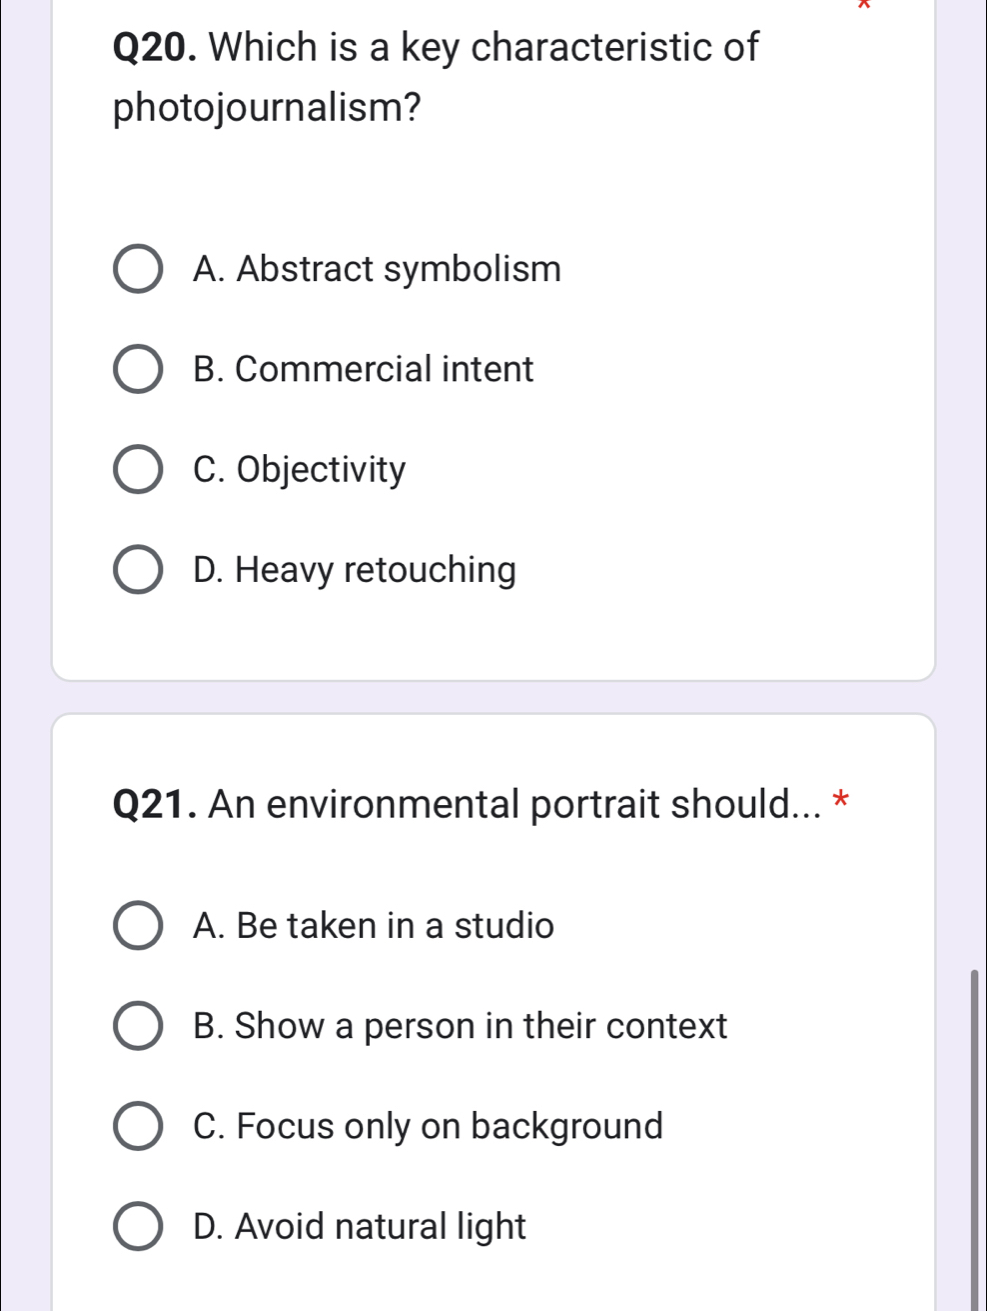Viewport: 987px width, 1311px height.
Task: Choose the 'B. Show a person in their context' radio circle
Action: click(138, 1026)
